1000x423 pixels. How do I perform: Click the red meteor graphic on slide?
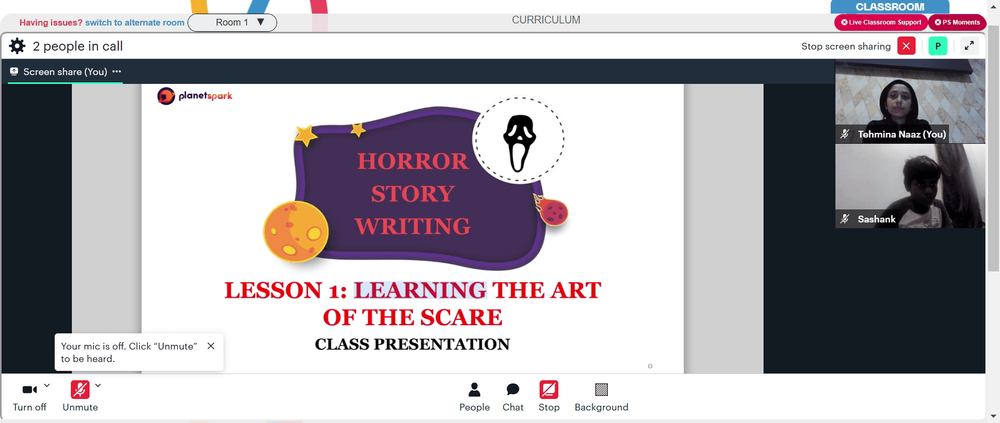click(550, 211)
